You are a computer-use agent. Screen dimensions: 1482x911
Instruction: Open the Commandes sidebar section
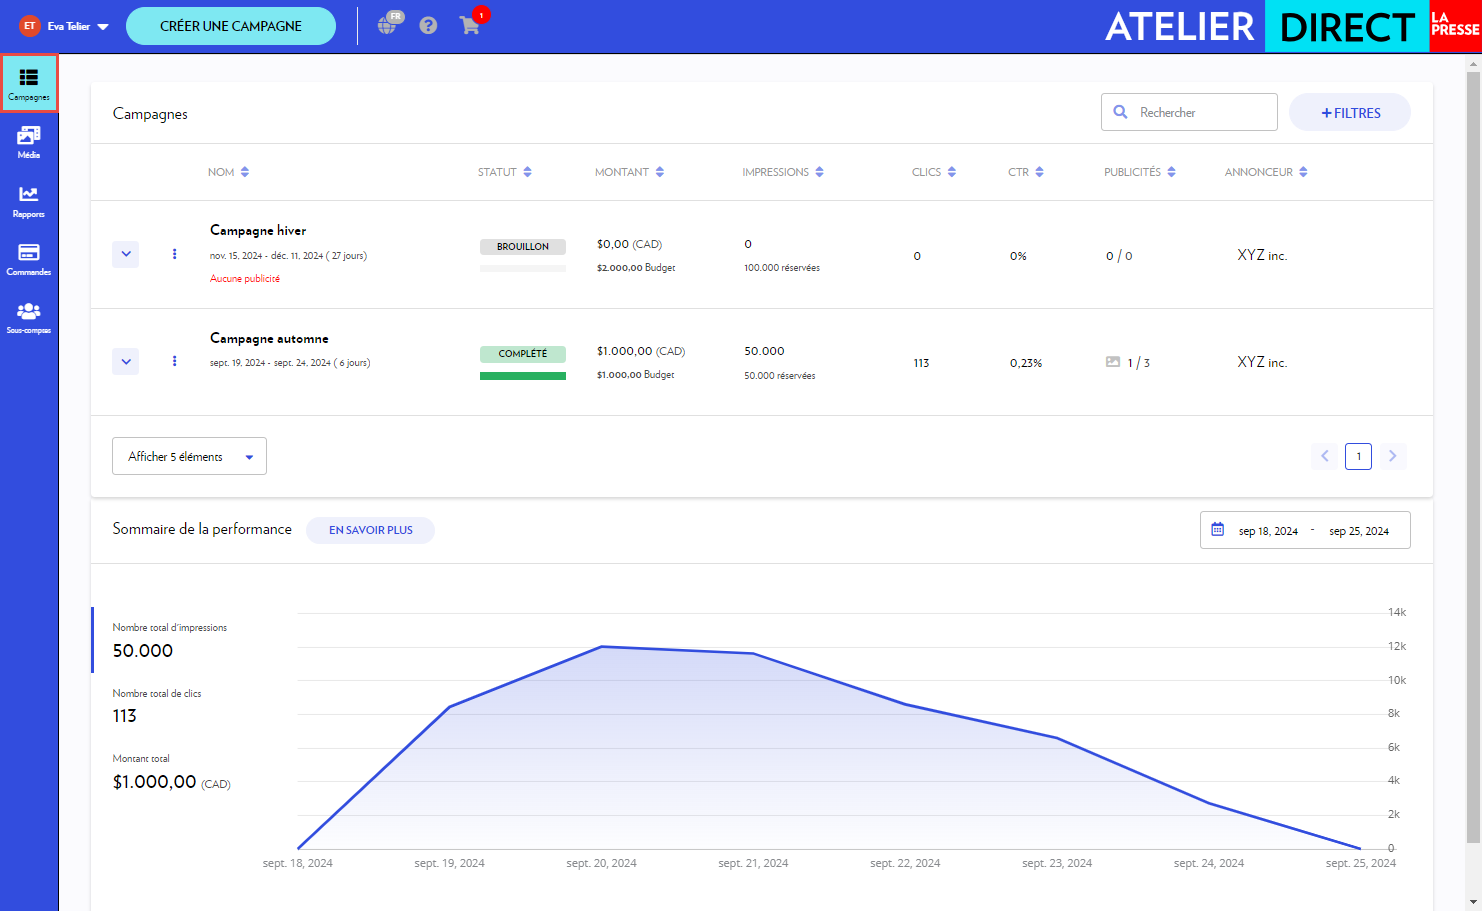click(x=29, y=259)
